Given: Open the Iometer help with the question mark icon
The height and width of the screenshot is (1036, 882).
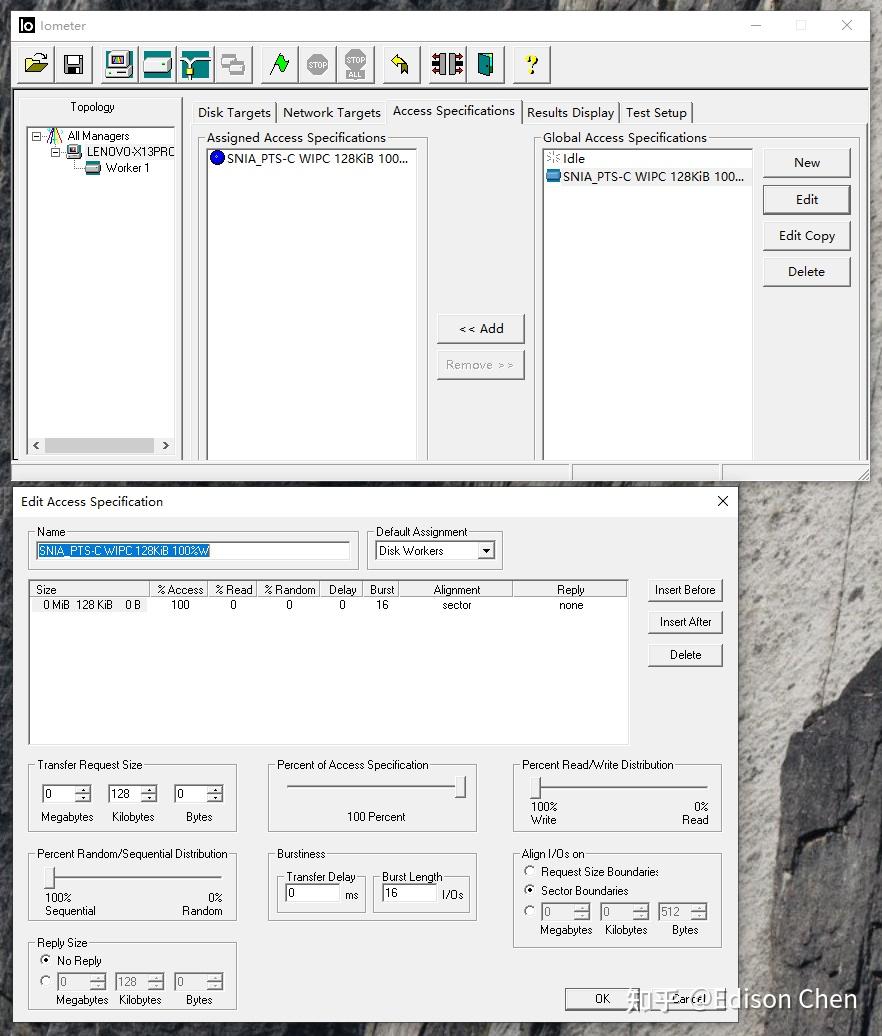Looking at the screenshot, I should [531, 64].
